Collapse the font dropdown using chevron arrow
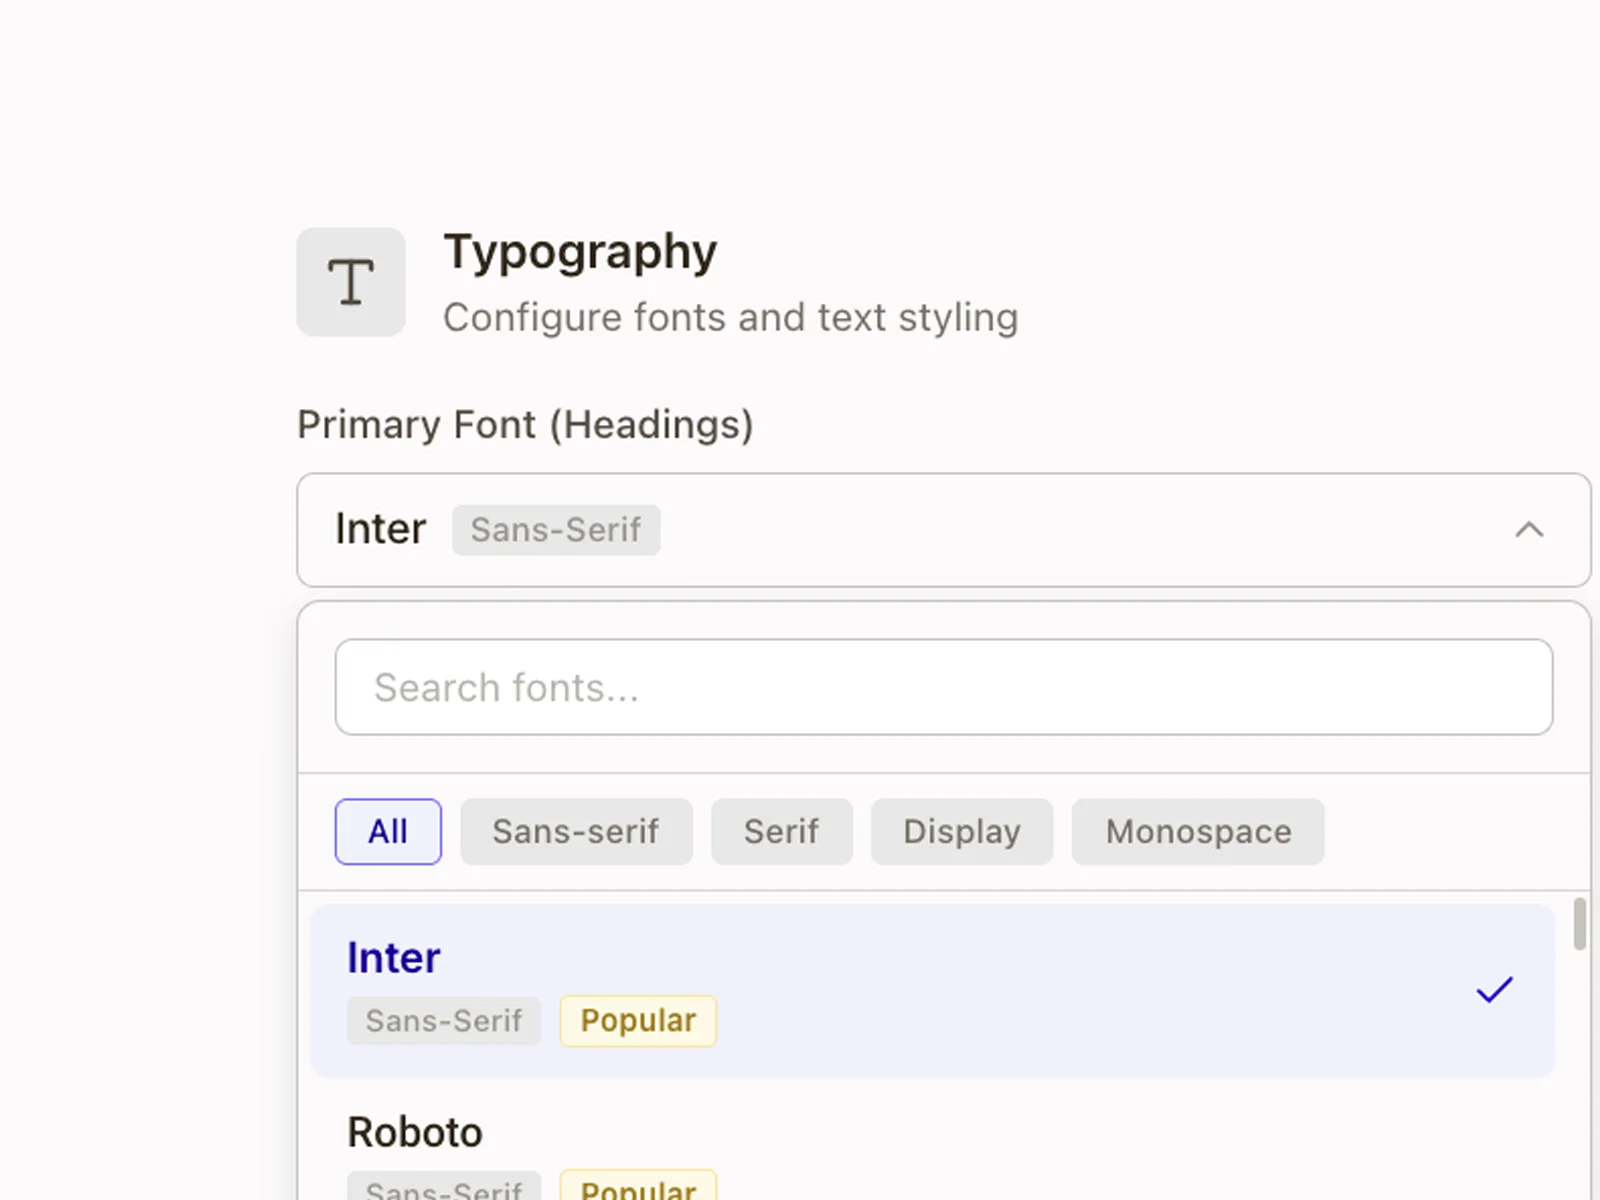The height and width of the screenshot is (1200, 1600). click(1528, 530)
